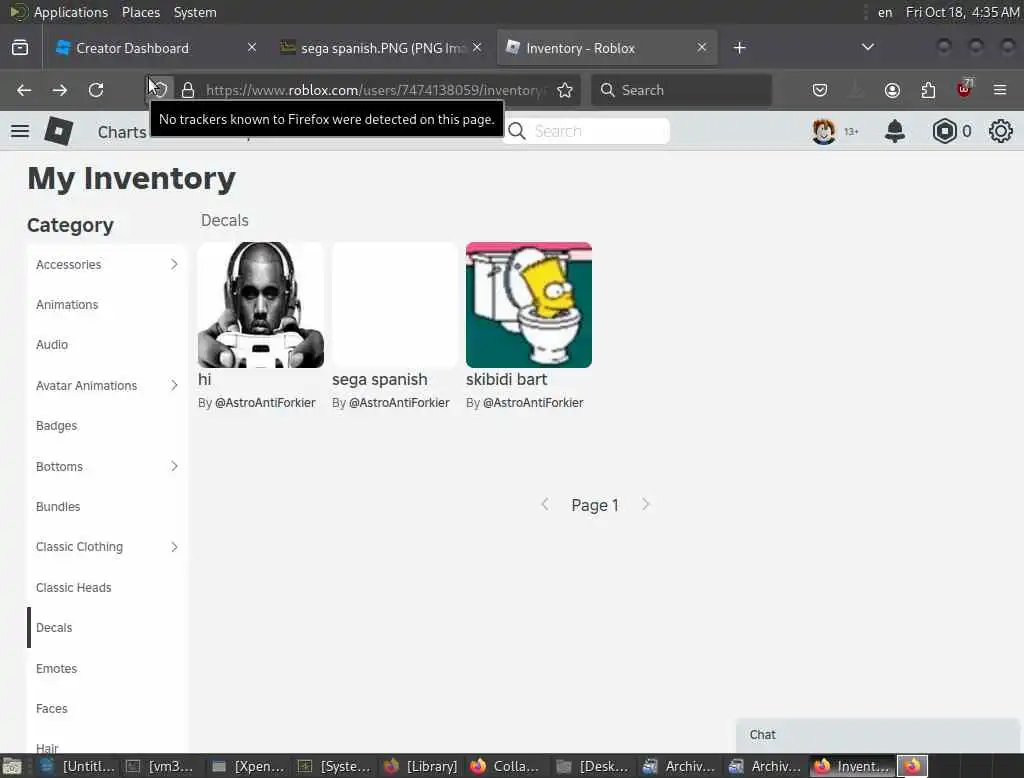The width and height of the screenshot is (1024, 778).
Task: Open the blank sega spanish thumbnail
Action: pos(394,305)
